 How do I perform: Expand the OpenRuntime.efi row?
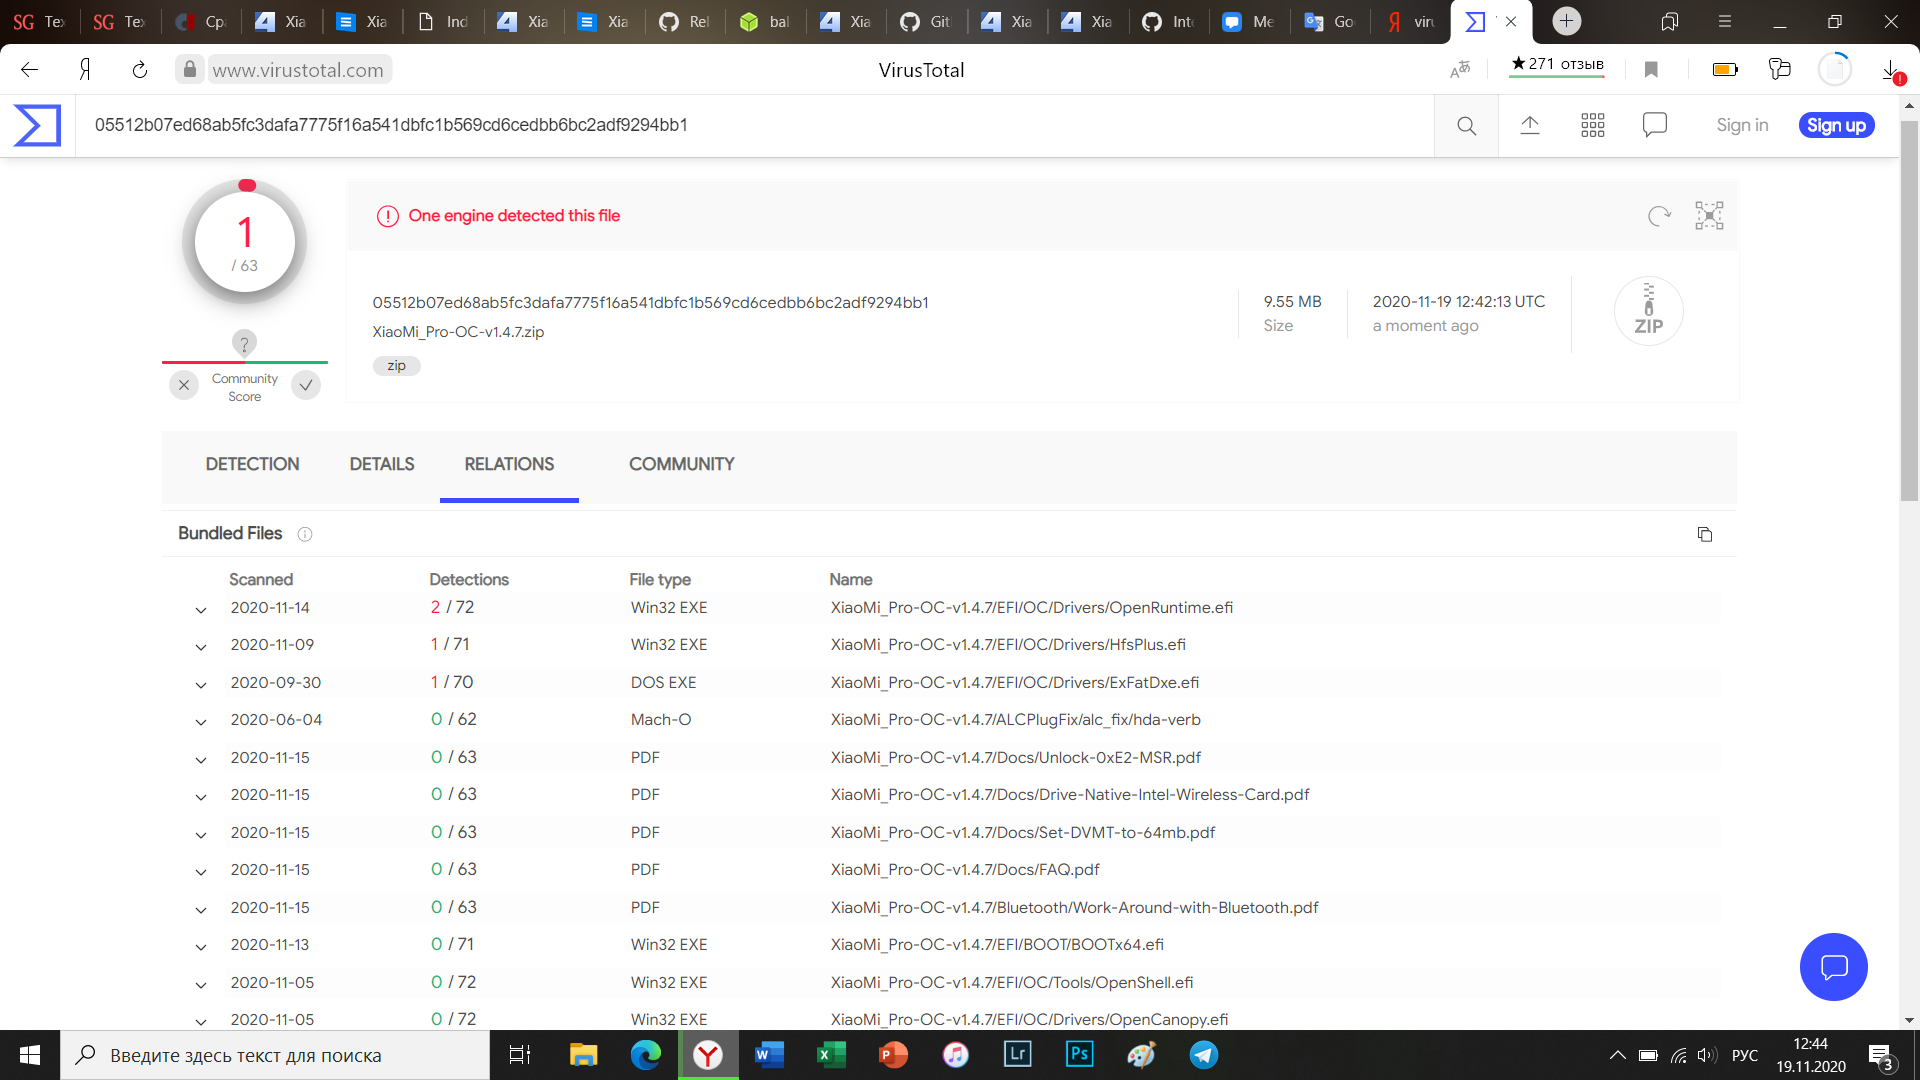(x=201, y=610)
